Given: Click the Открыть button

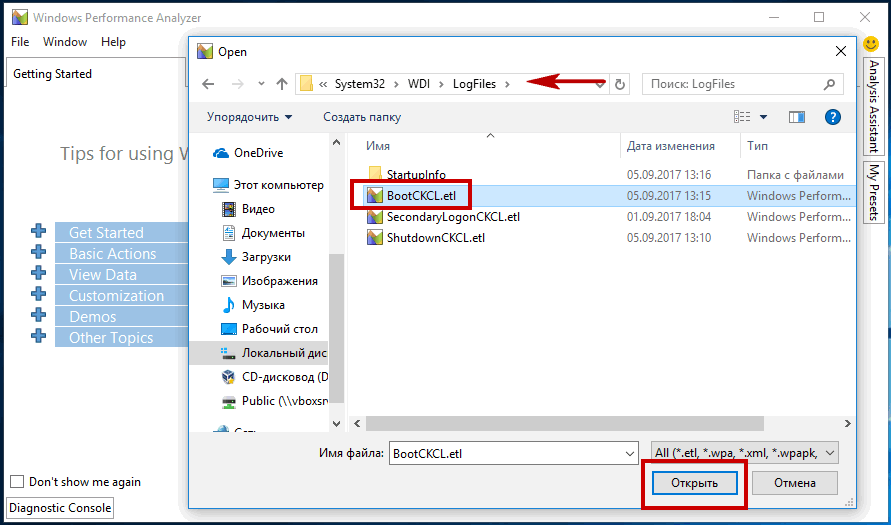Looking at the screenshot, I should [694, 483].
